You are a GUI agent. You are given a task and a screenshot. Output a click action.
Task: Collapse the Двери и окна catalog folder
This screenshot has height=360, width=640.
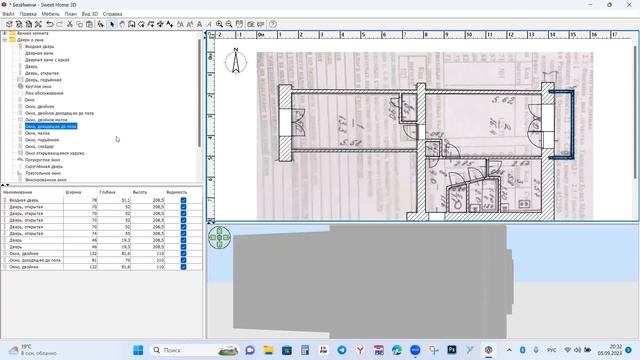(5, 40)
